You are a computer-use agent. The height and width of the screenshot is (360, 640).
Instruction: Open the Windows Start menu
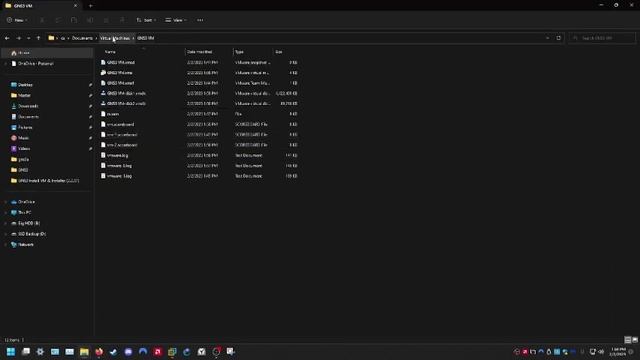(11, 351)
